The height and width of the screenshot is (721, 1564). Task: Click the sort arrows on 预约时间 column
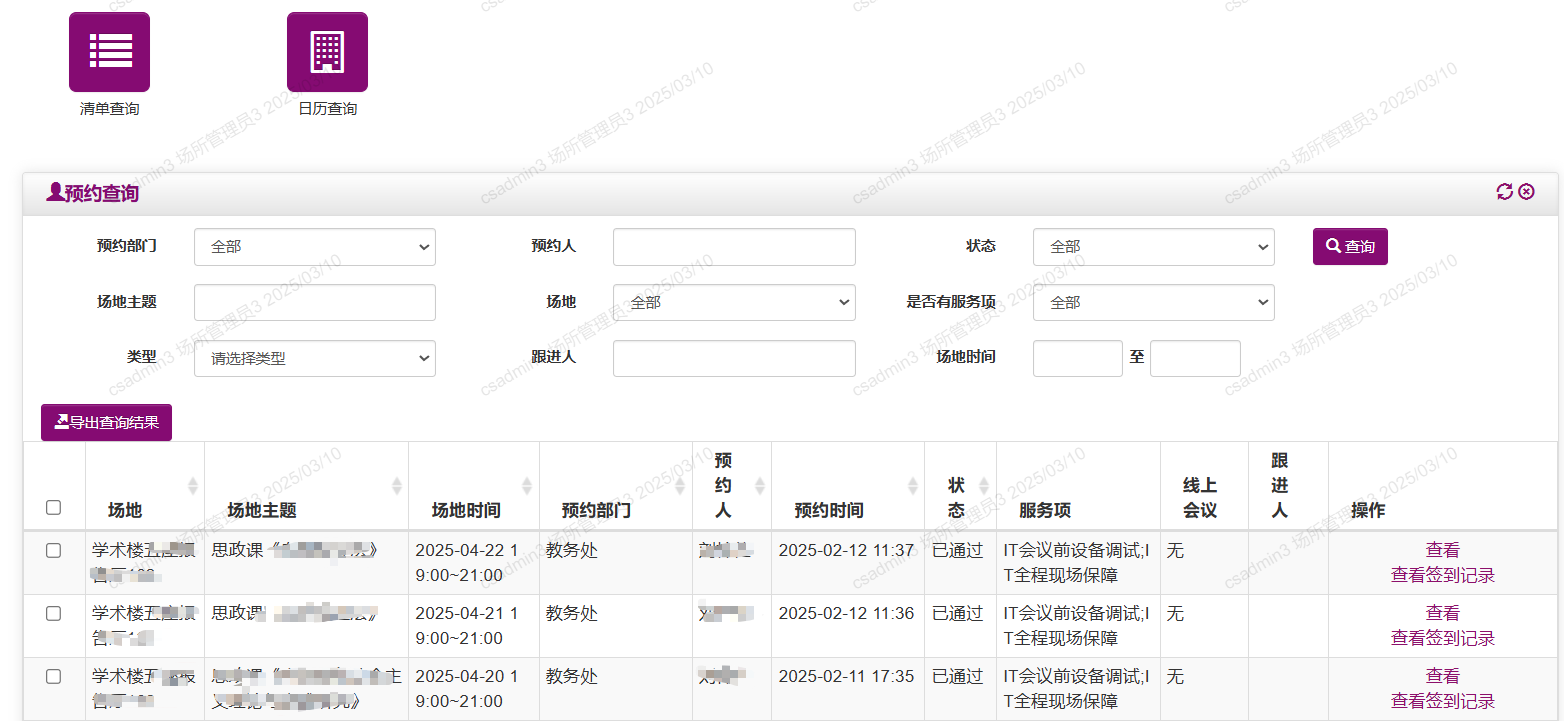(x=911, y=485)
